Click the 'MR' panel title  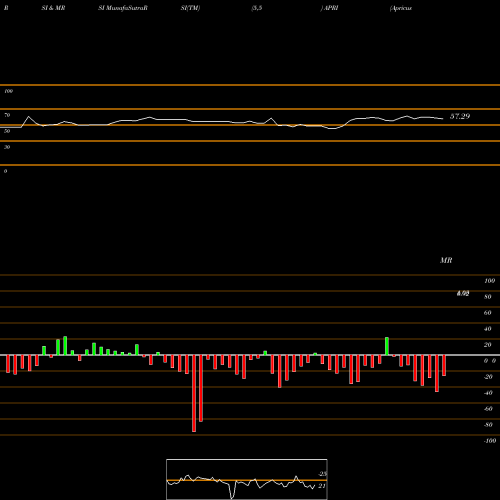click(x=446, y=260)
